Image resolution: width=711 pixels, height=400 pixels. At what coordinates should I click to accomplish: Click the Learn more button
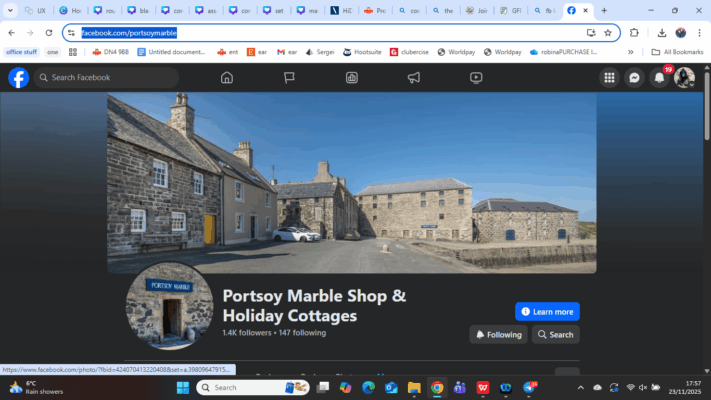[547, 311]
